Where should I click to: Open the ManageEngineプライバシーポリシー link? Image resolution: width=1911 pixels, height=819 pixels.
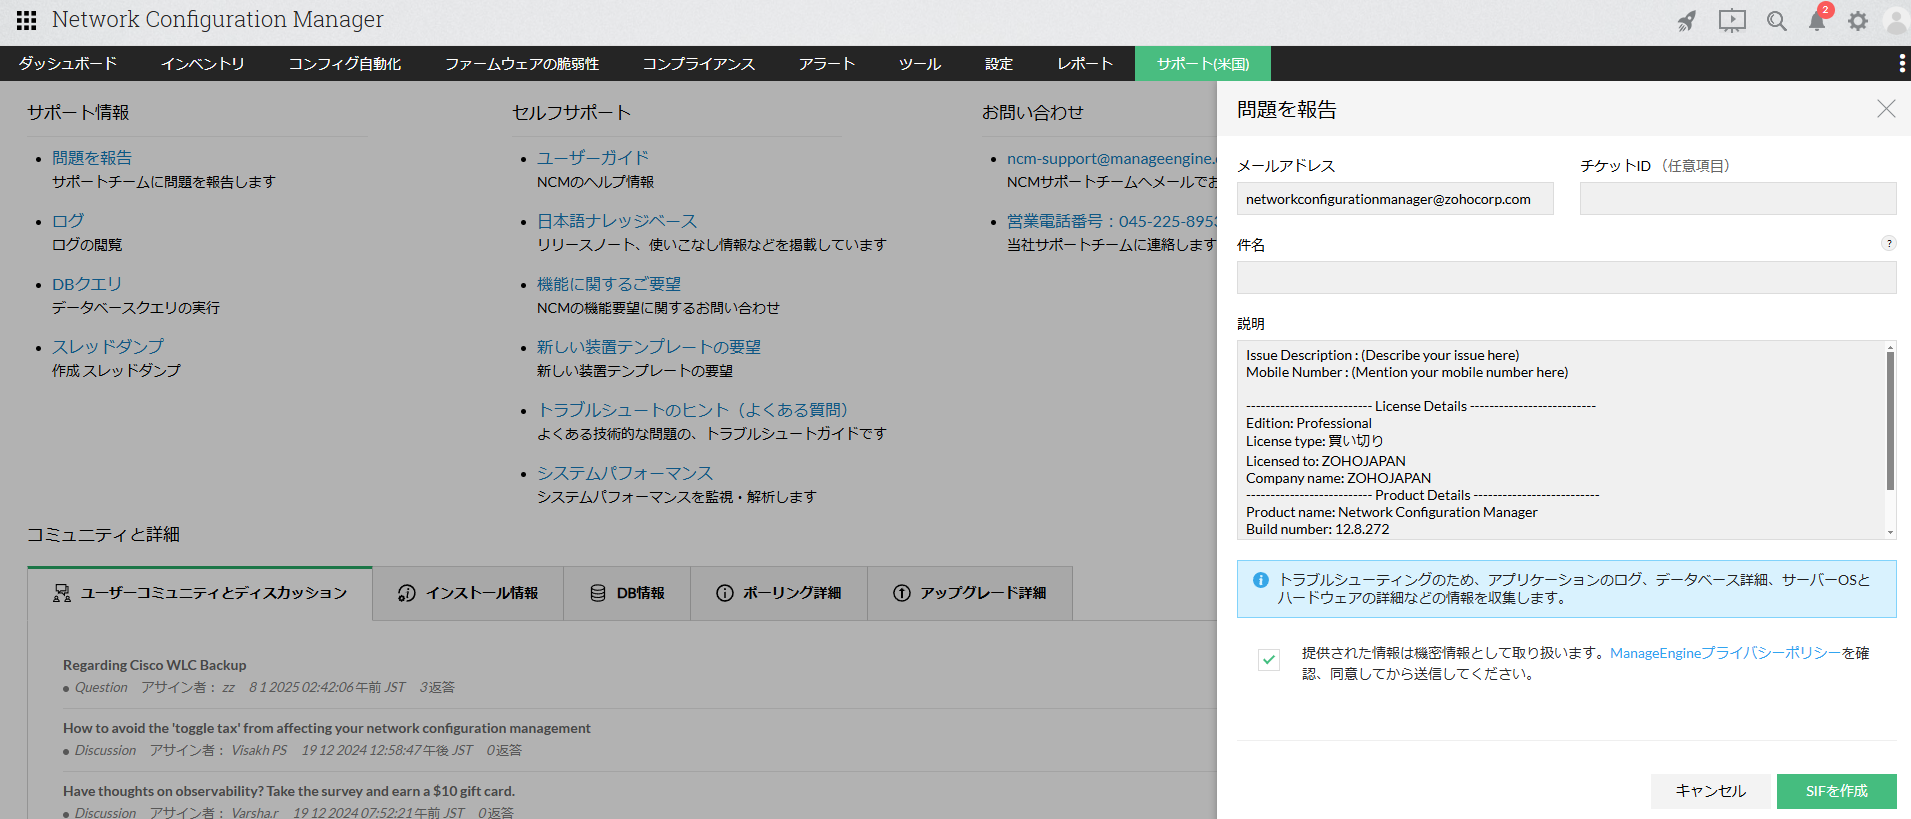pos(1725,653)
